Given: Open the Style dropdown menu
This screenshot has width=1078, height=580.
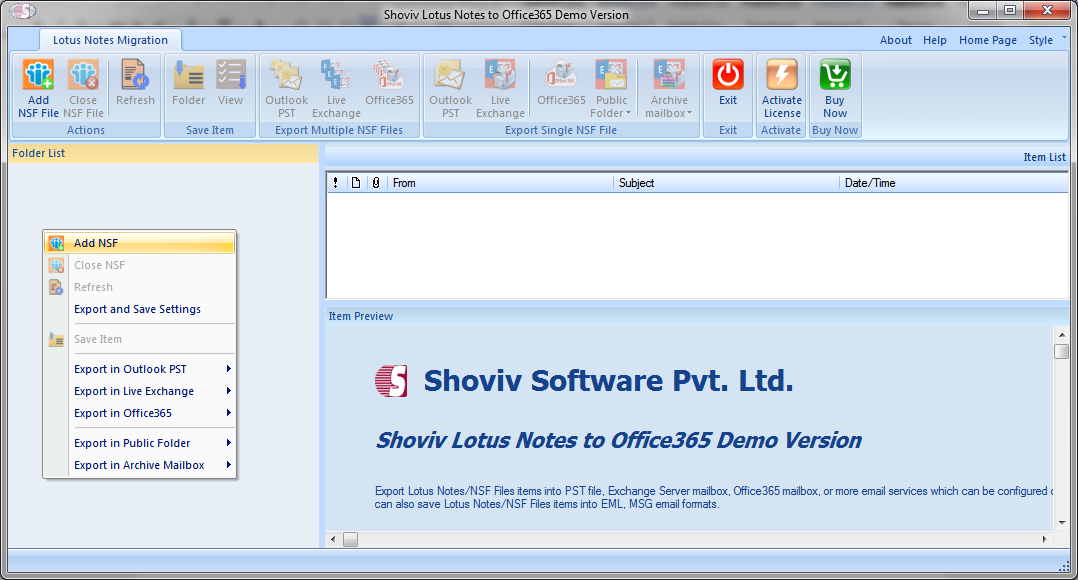Looking at the screenshot, I should click(1040, 40).
